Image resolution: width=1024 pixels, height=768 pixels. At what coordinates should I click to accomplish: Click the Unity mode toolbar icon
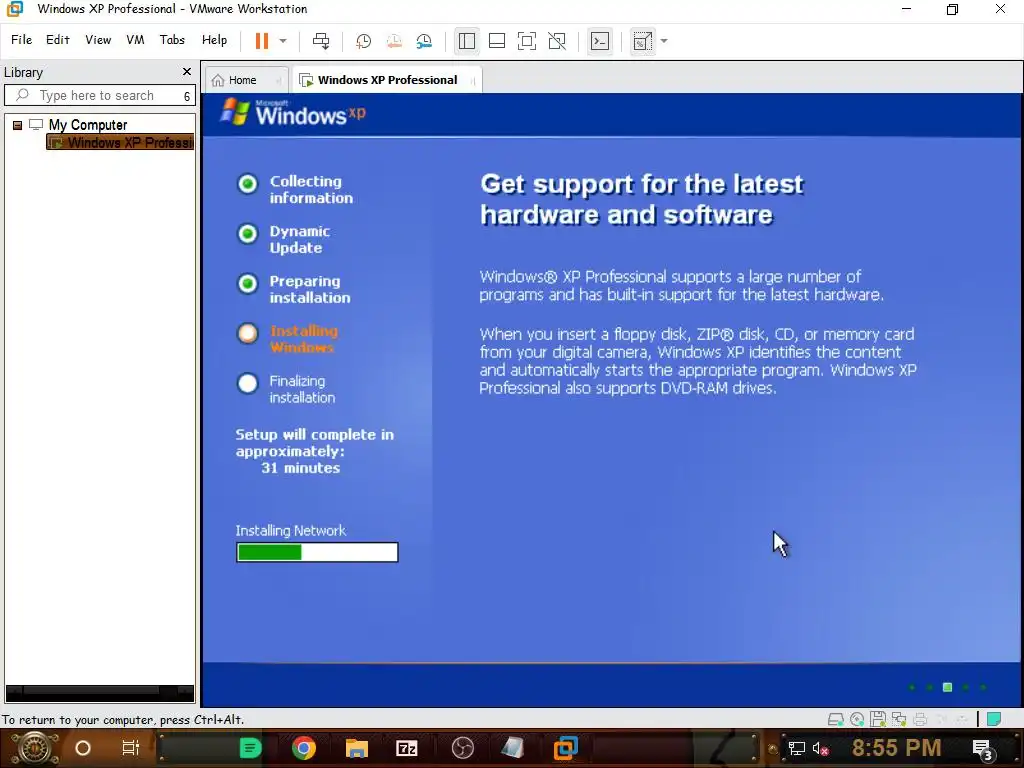point(557,41)
